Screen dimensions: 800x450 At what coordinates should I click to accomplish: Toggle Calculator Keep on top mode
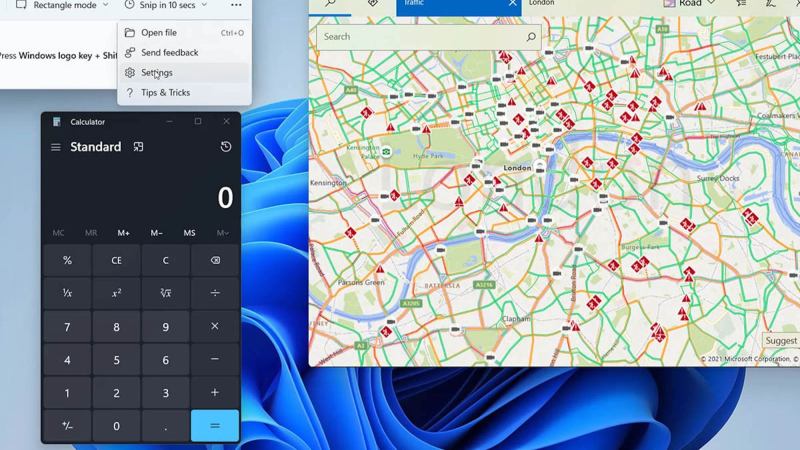[138, 147]
